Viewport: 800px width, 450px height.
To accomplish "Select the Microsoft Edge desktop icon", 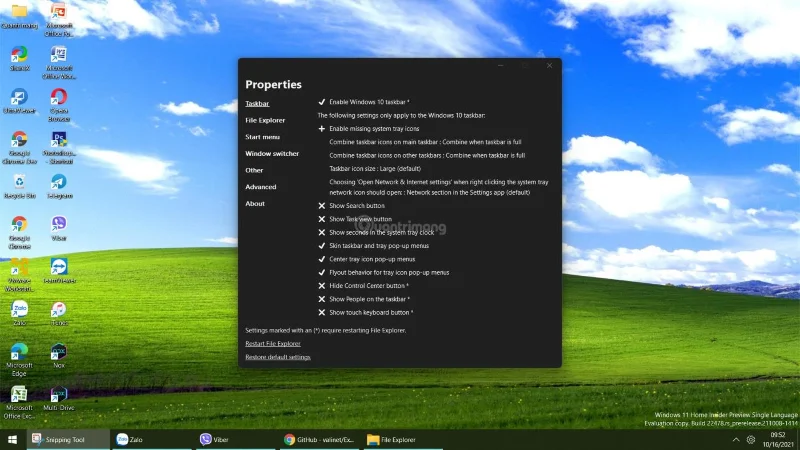I will tap(19, 360).
